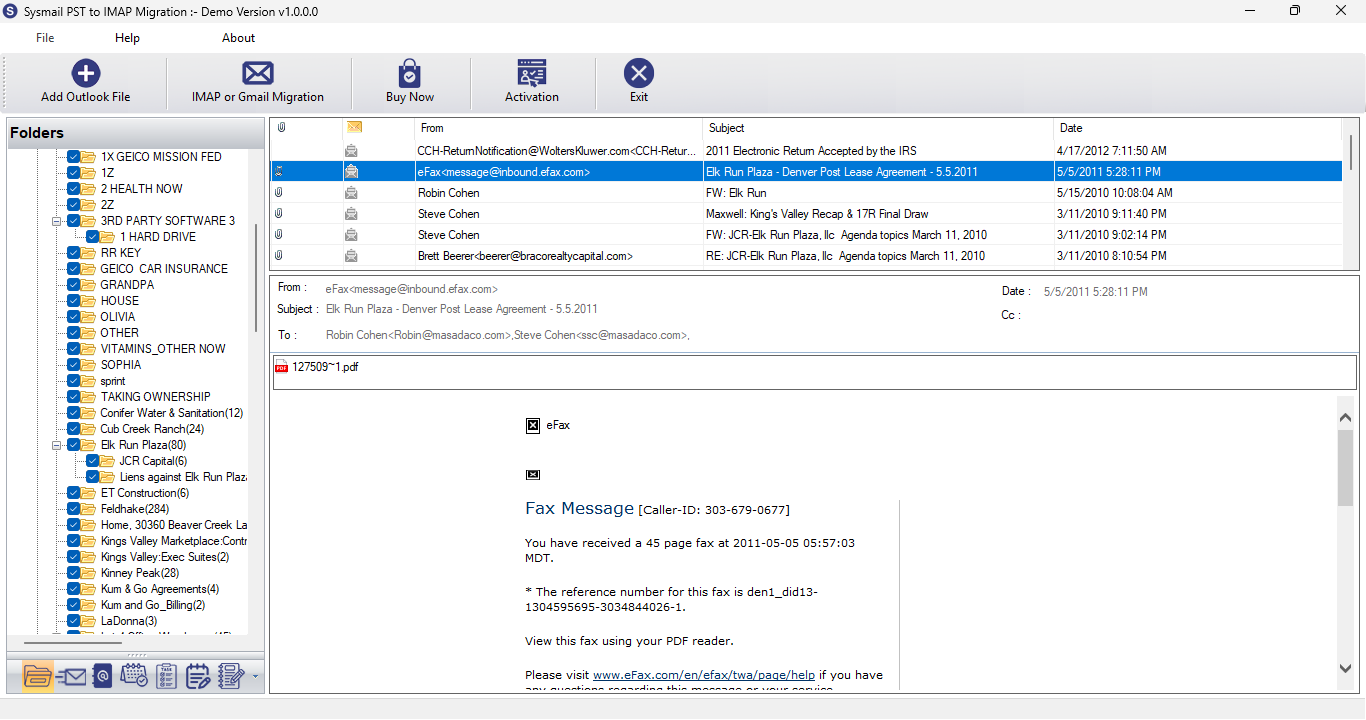Screen dimensions: 1366x720
Task: Select the Kum & Go Agreements(4) folder
Action: tap(160, 589)
